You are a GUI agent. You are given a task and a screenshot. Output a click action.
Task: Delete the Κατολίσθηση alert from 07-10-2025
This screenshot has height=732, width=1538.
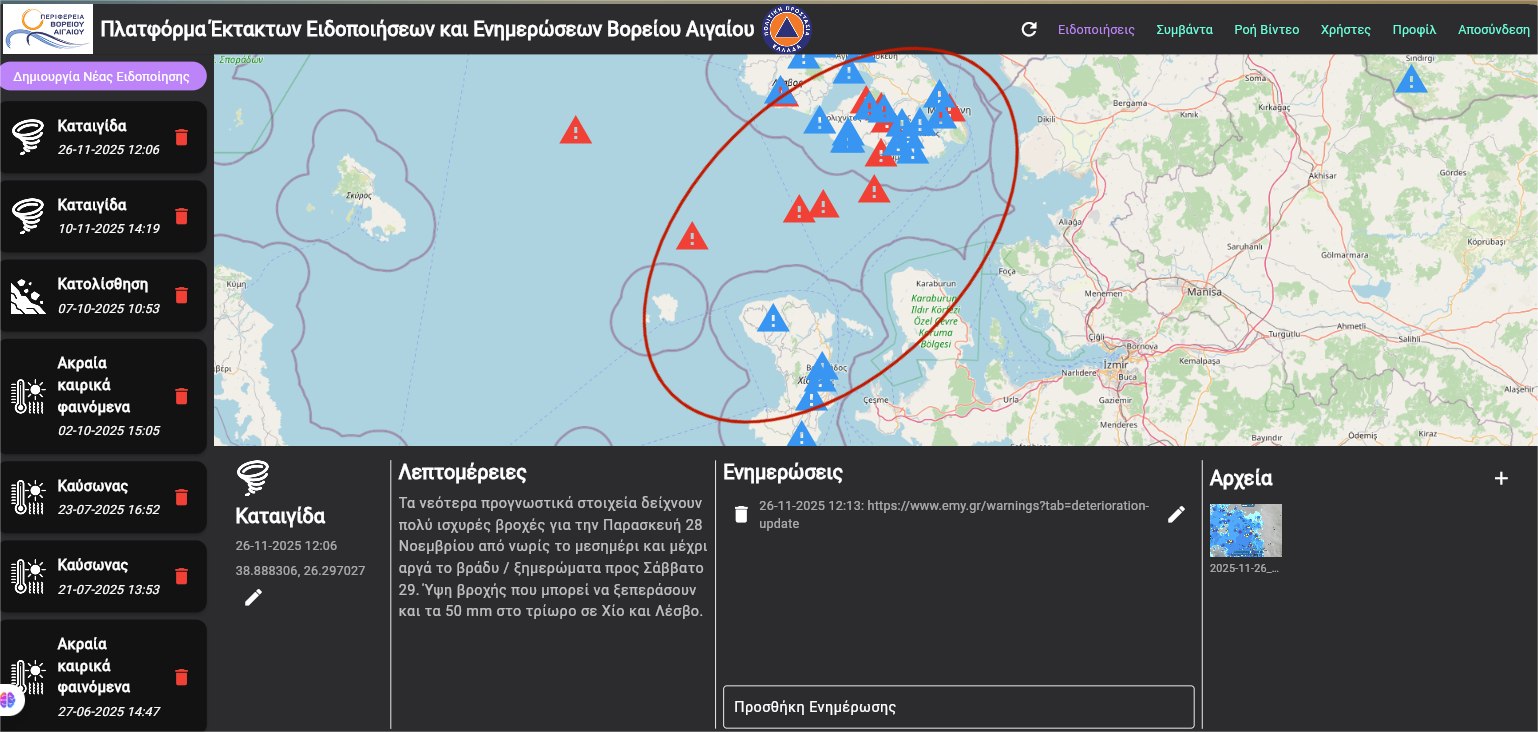coord(181,295)
